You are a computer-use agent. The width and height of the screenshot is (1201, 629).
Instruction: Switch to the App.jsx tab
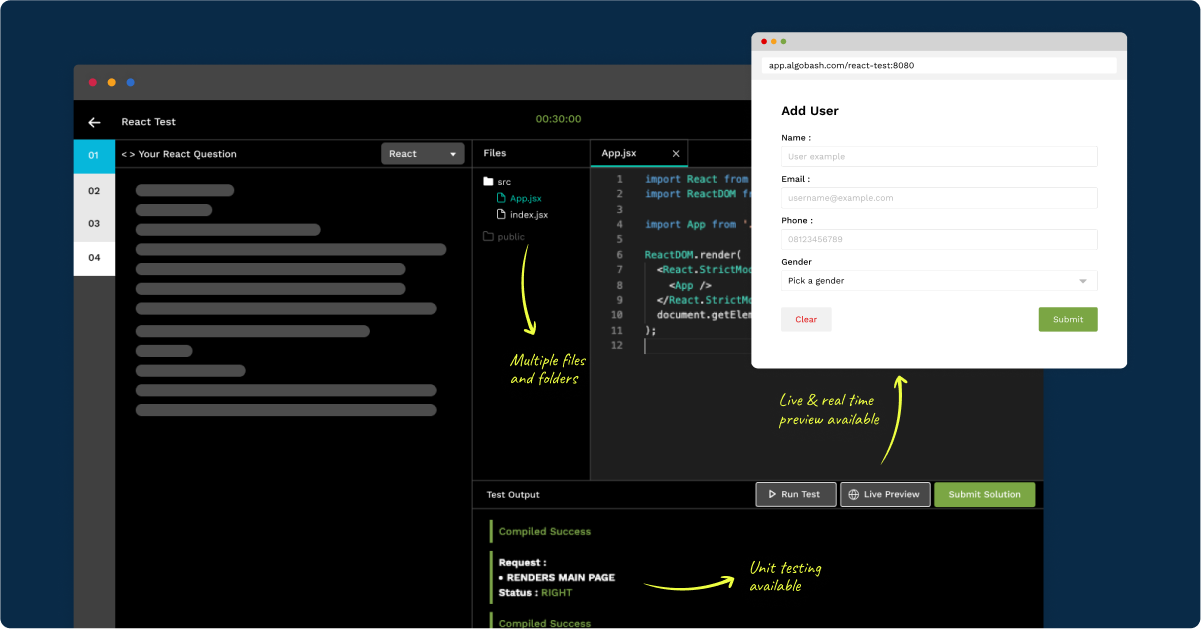point(620,153)
